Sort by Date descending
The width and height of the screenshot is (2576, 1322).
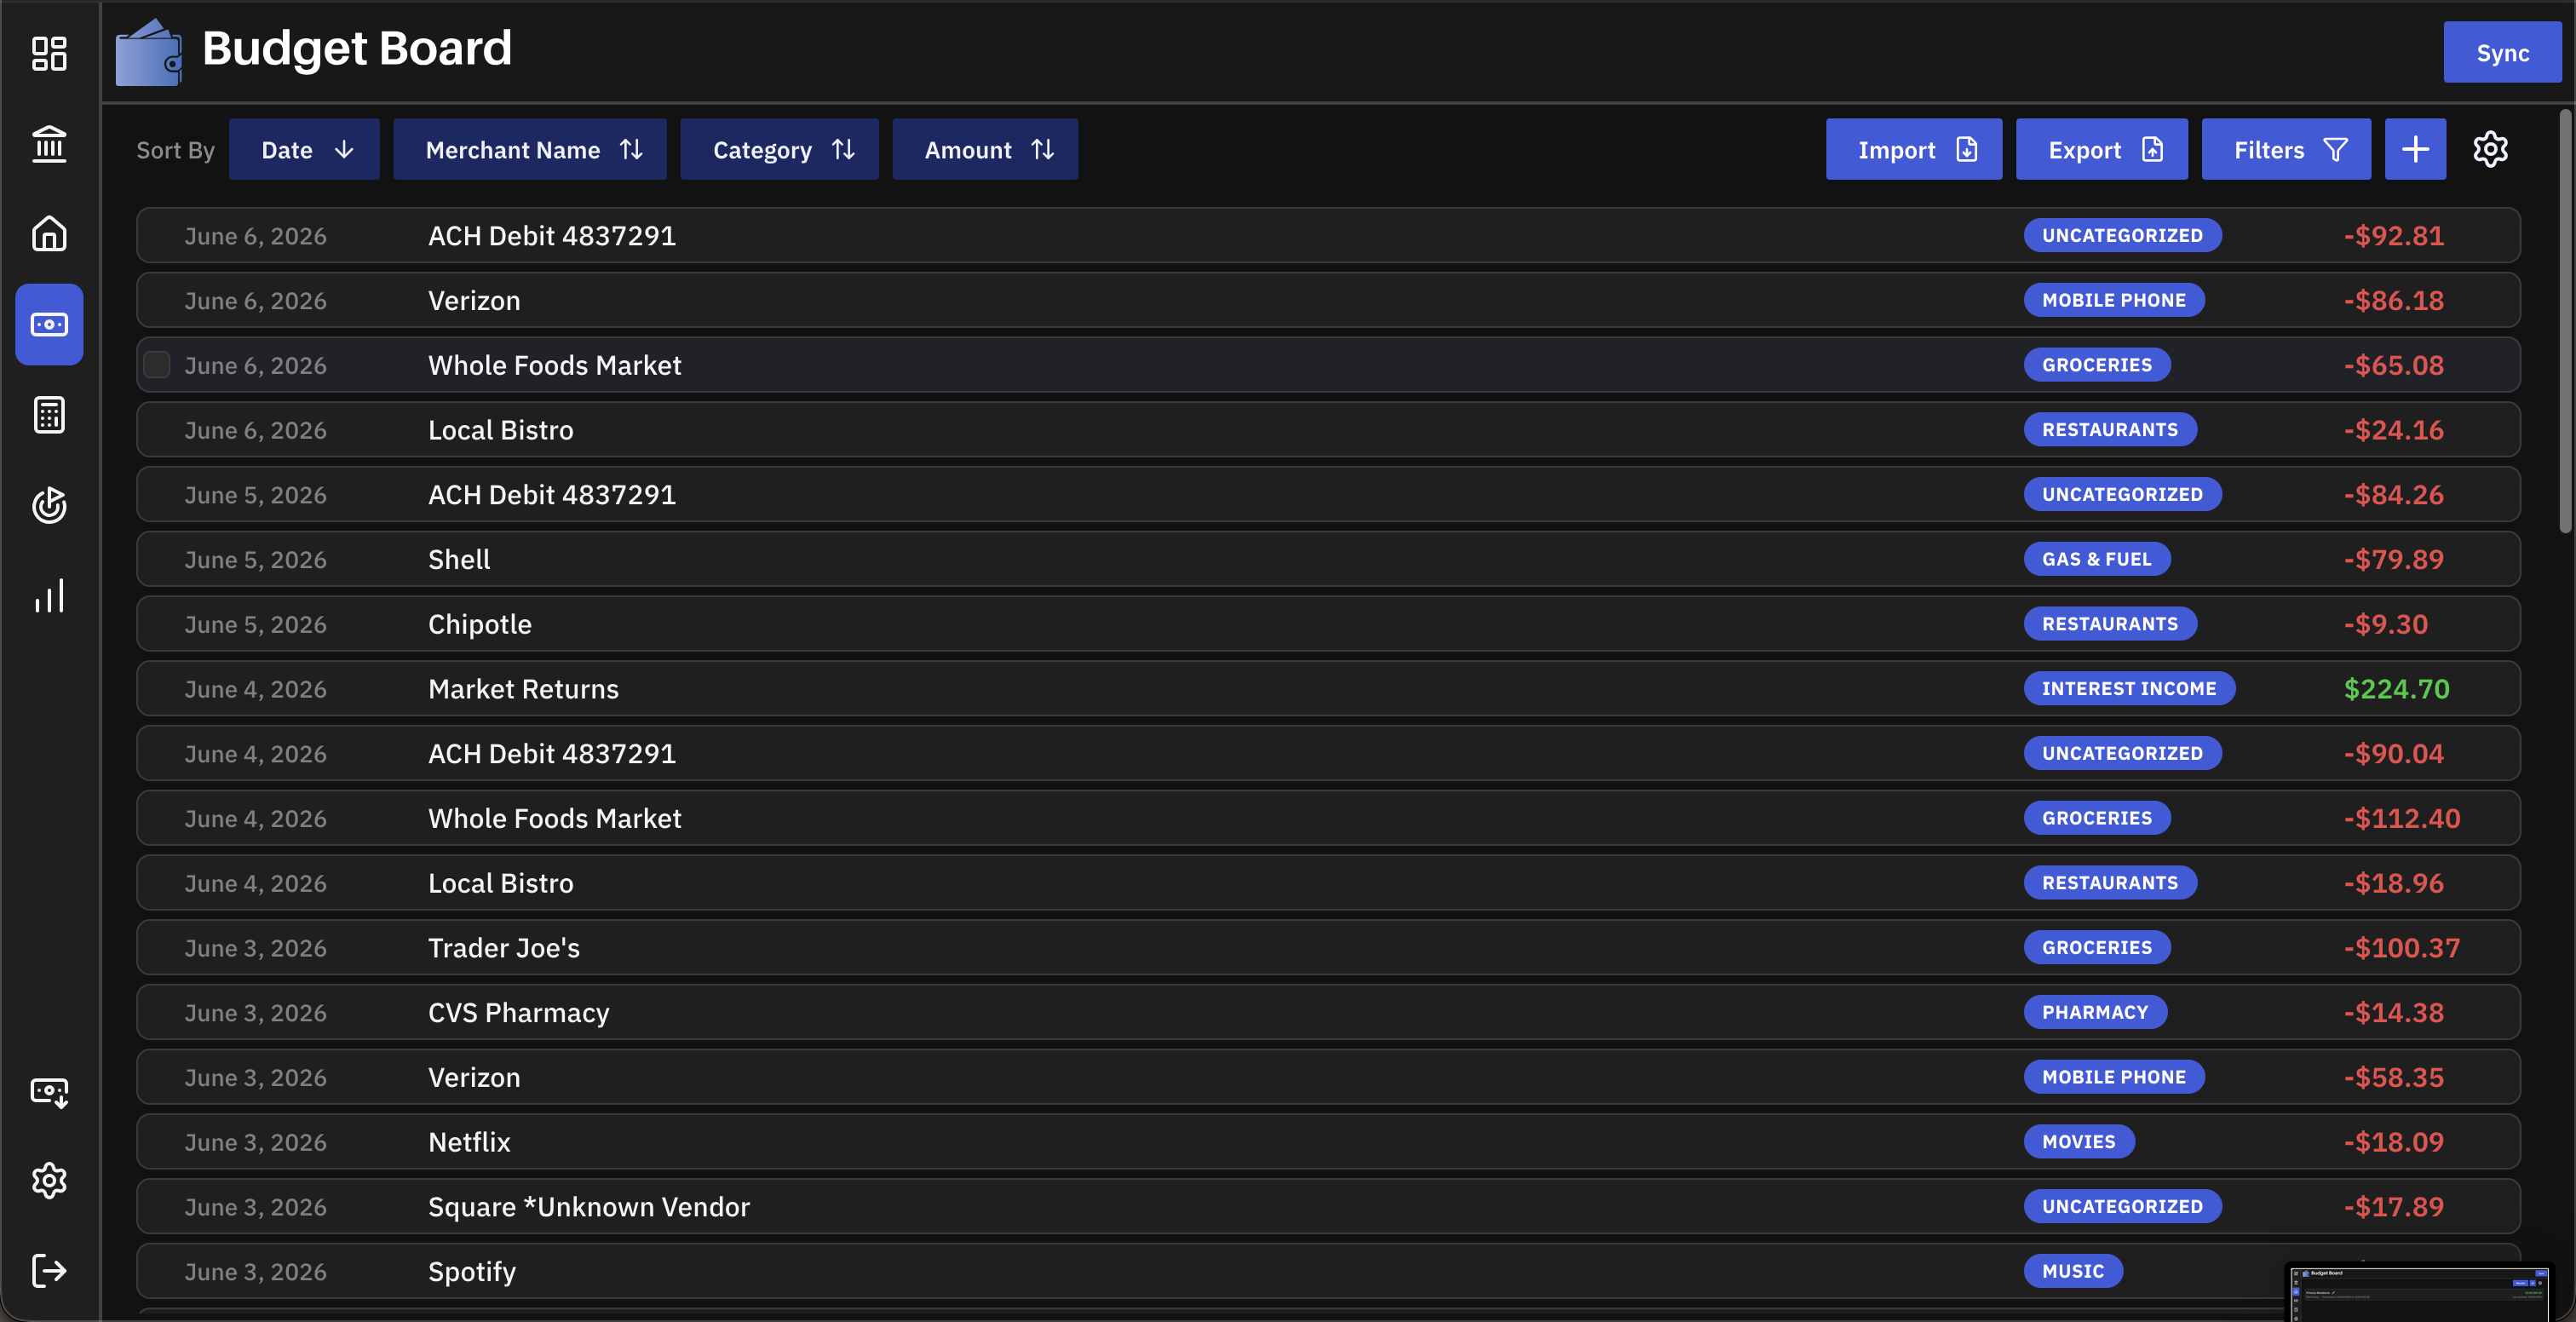pos(304,149)
